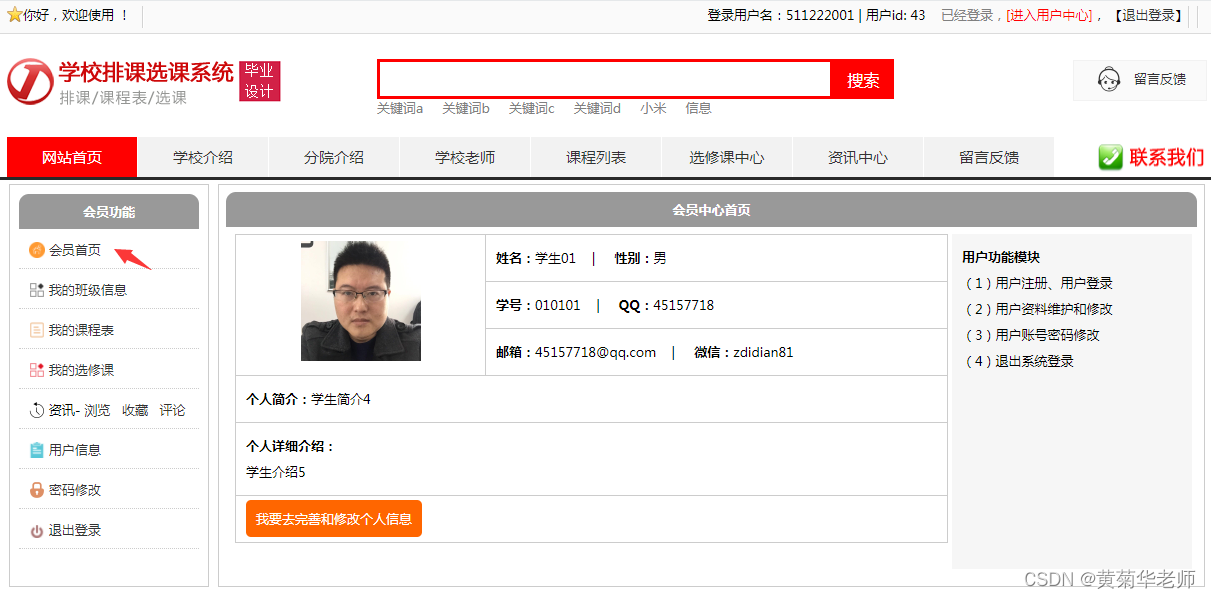Click the student profile photo
The width and height of the screenshot is (1211, 599).
coord(360,300)
